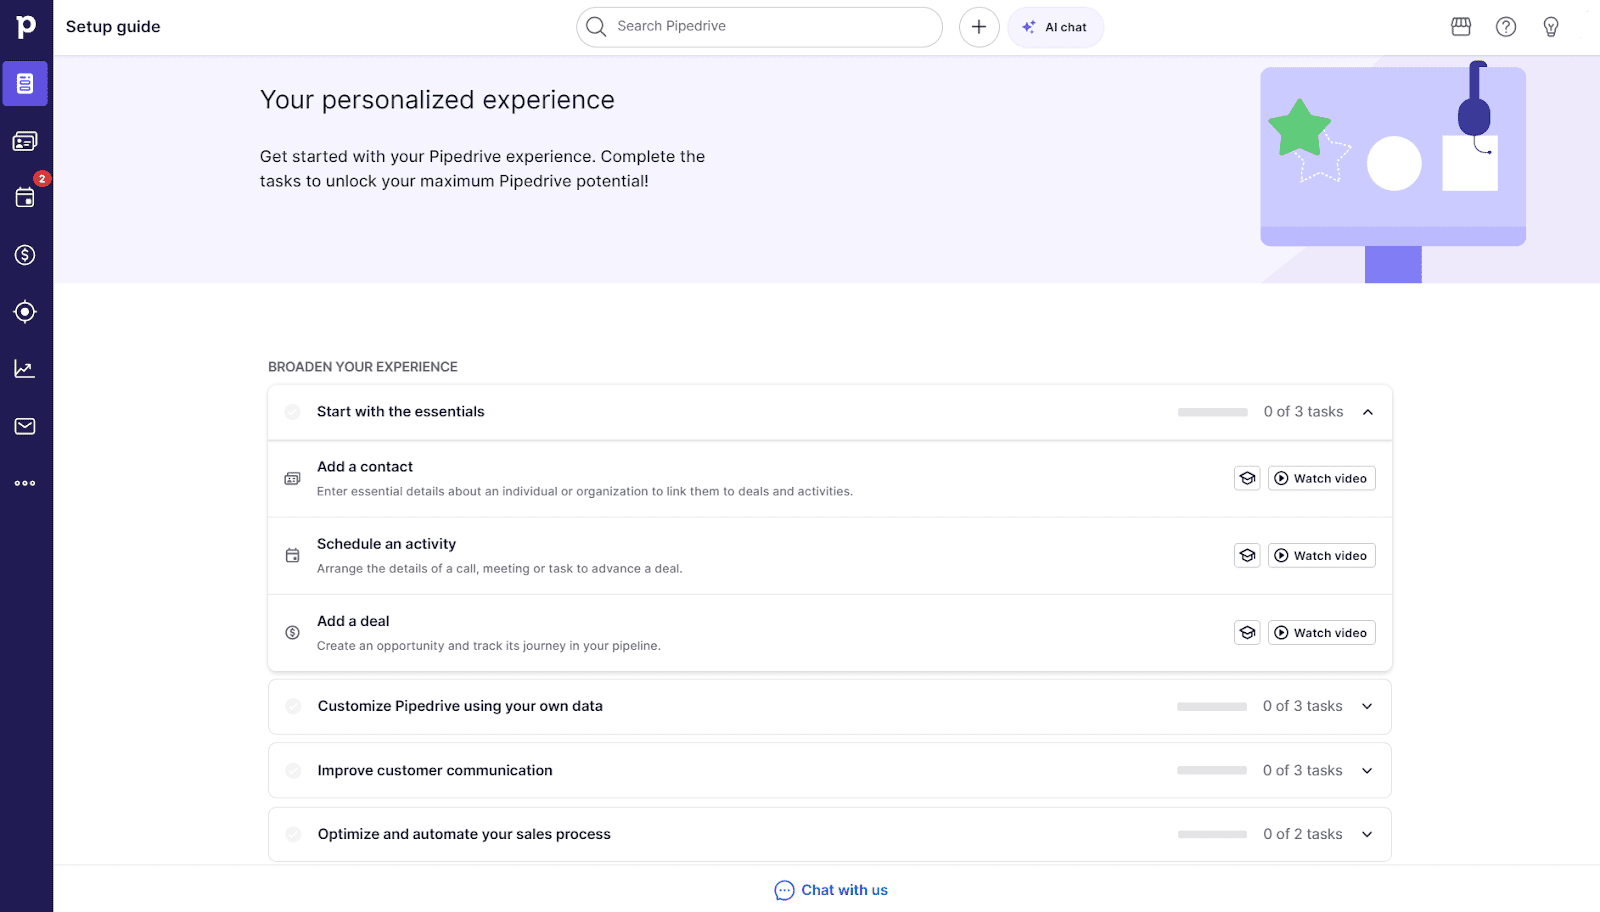The width and height of the screenshot is (1600, 912).
Task: Open the Help question mark icon
Action: tap(1506, 27)
